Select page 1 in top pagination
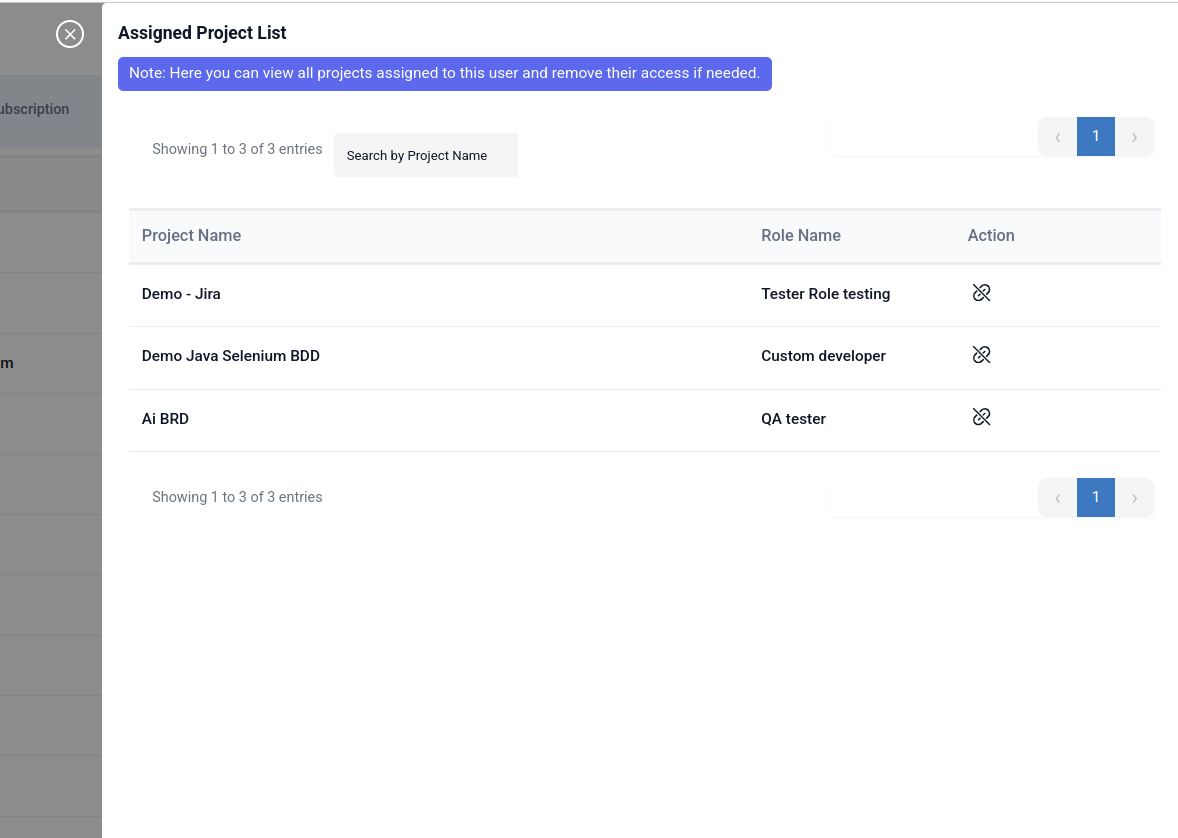Viewport: 1178px width, 838px height. coord(1095,137)
